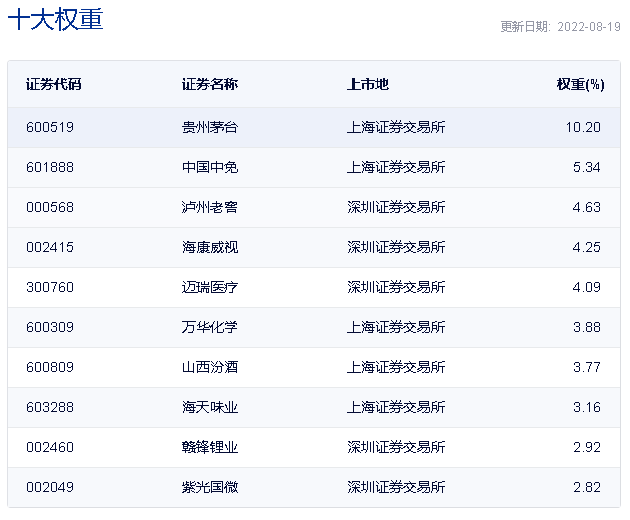Viewport: 630px width, 520px height.
Task: Select stock code 300760
Action: coord(50,287)
